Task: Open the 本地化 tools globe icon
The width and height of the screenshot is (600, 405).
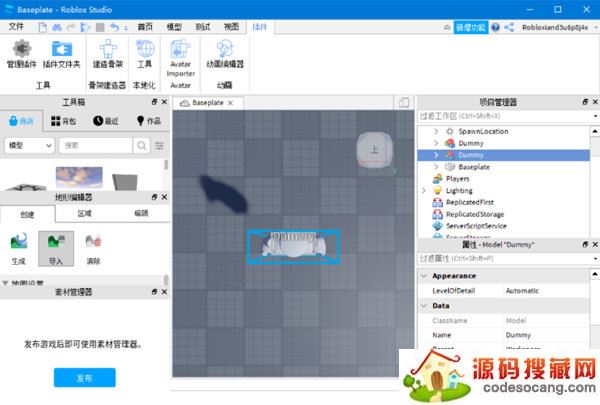Action: point(145,54)
